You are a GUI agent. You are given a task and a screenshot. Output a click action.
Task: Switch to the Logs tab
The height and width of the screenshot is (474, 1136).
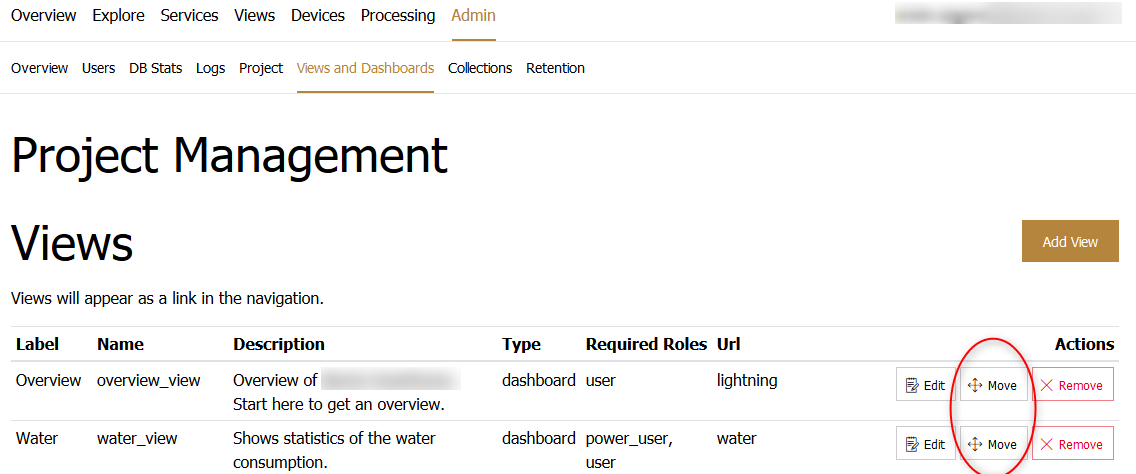[210, 68]
